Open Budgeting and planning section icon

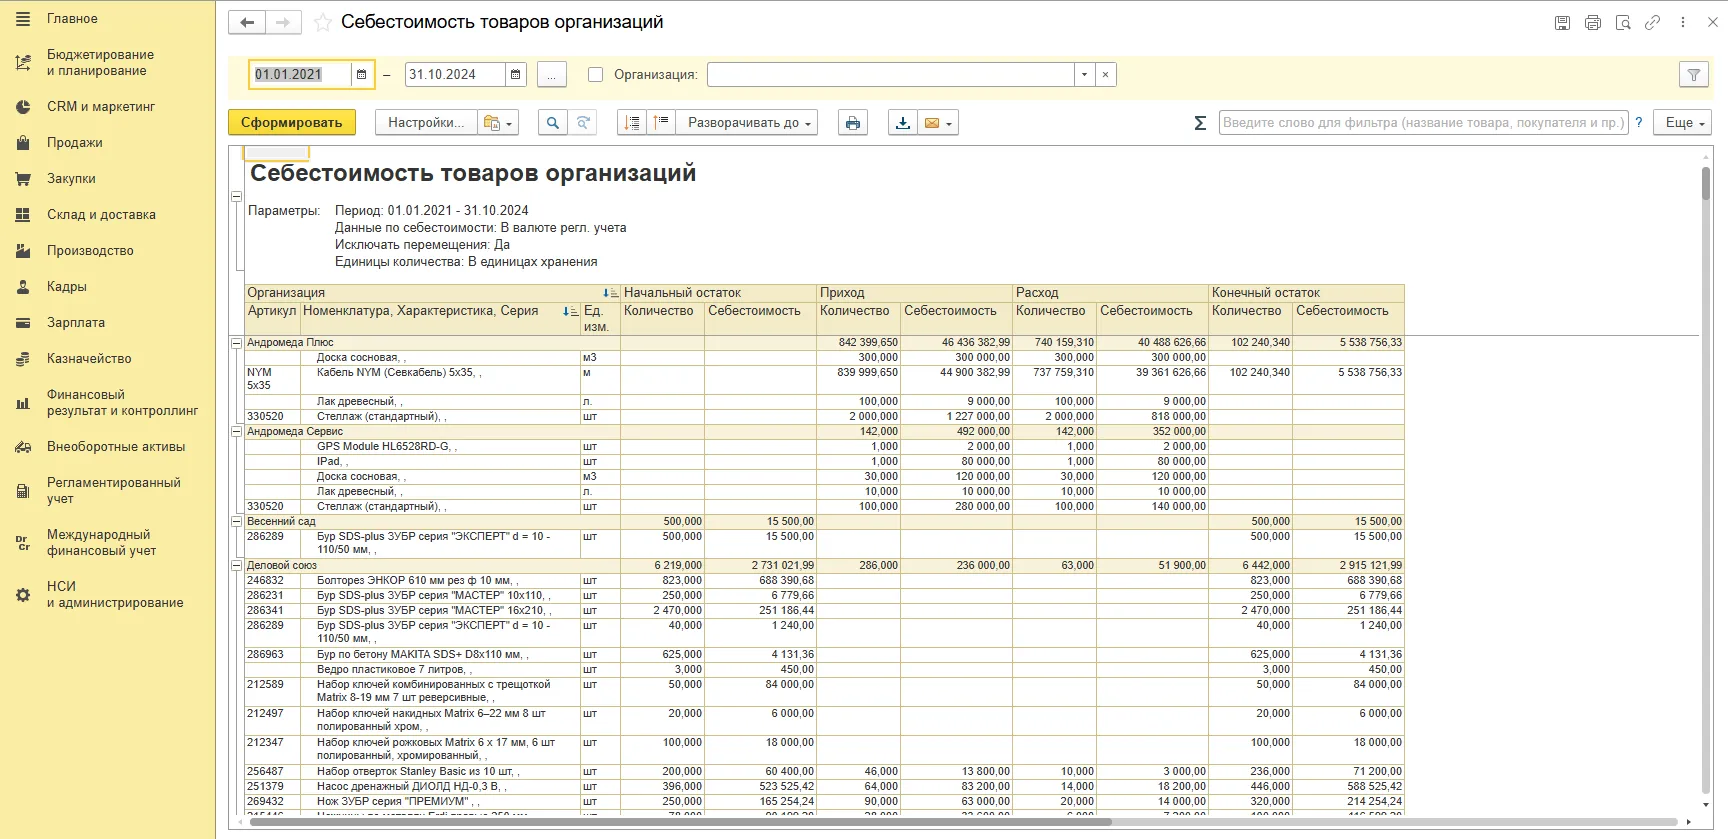(x=23, y=63)
